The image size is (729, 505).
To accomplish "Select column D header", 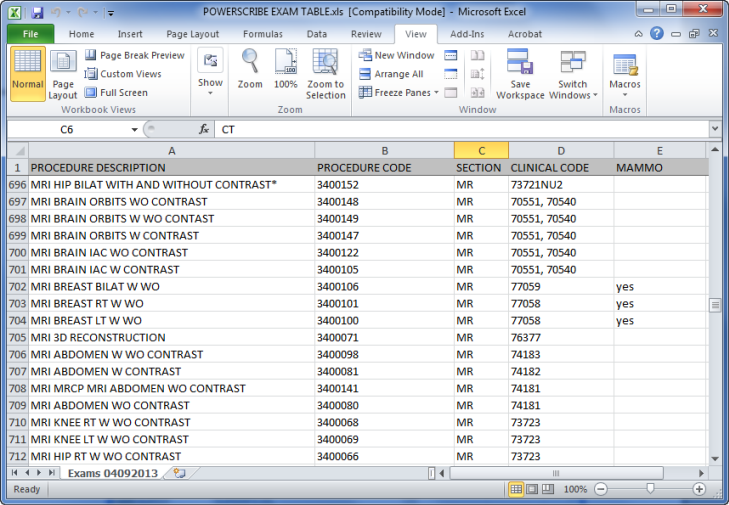I will [561, 151].
